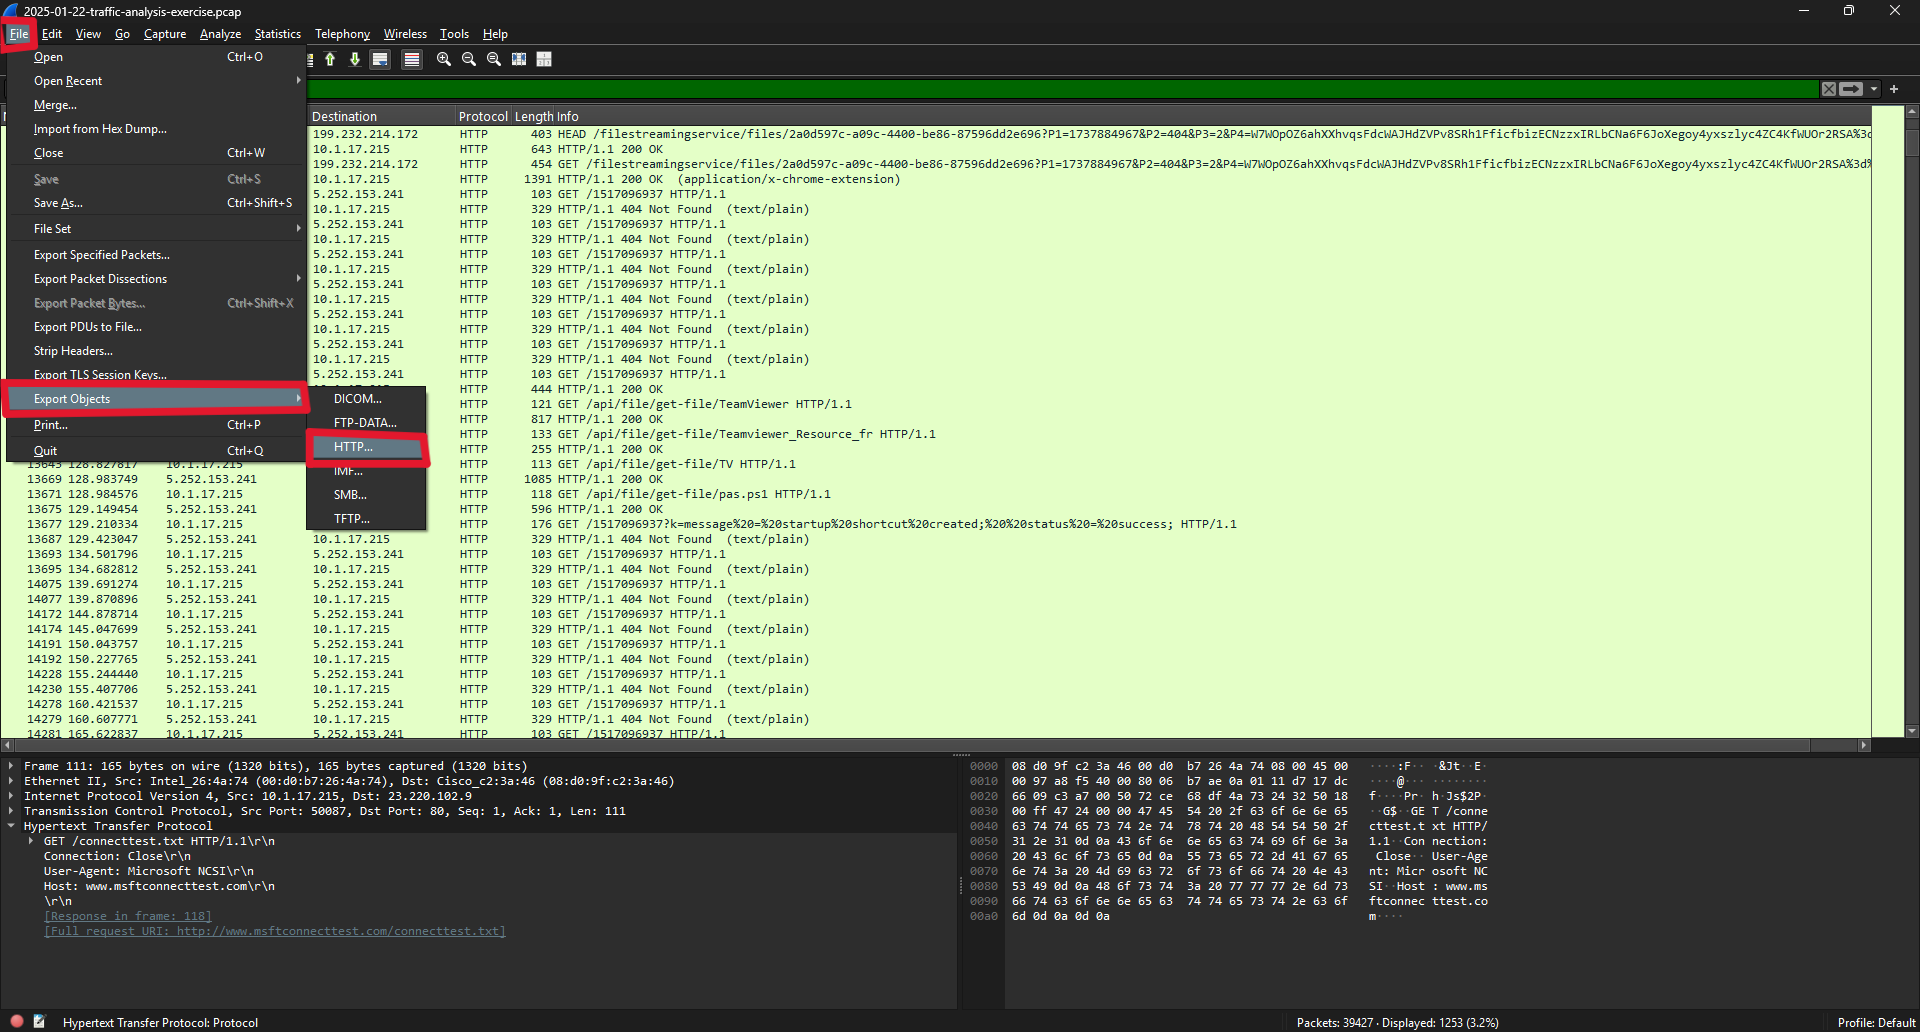Click the expert information red circle indicator
This screenshot has width=1920, height=1032.
(x=17, y=1022)
